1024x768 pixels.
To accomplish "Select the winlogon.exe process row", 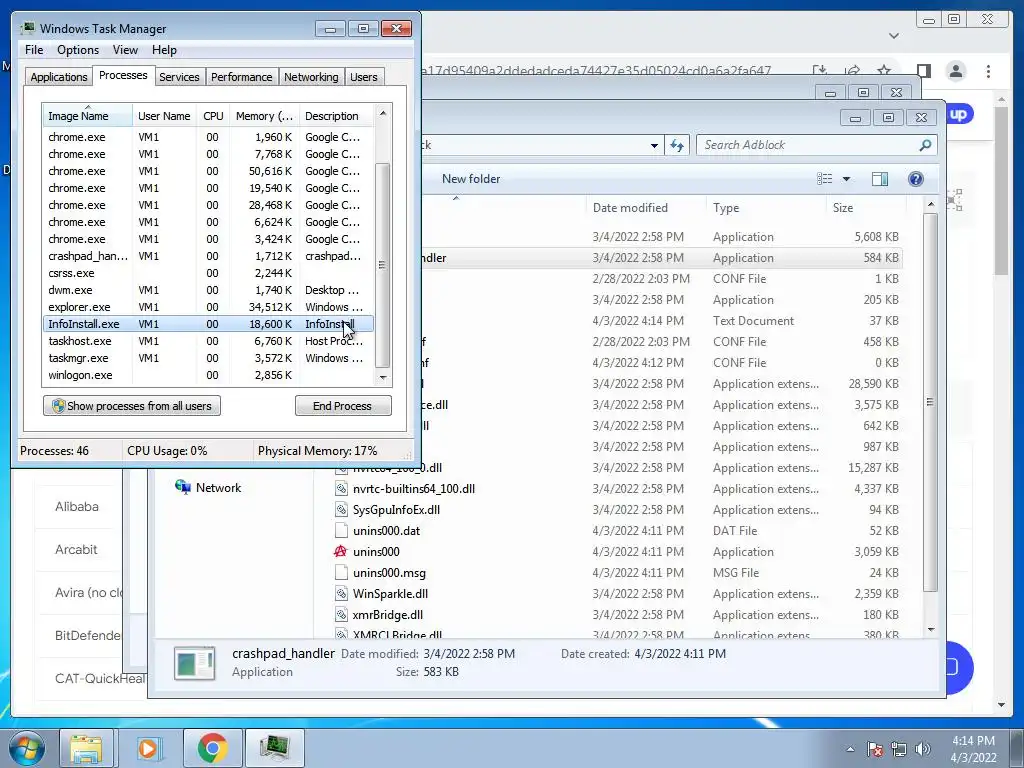I will 208,375.
